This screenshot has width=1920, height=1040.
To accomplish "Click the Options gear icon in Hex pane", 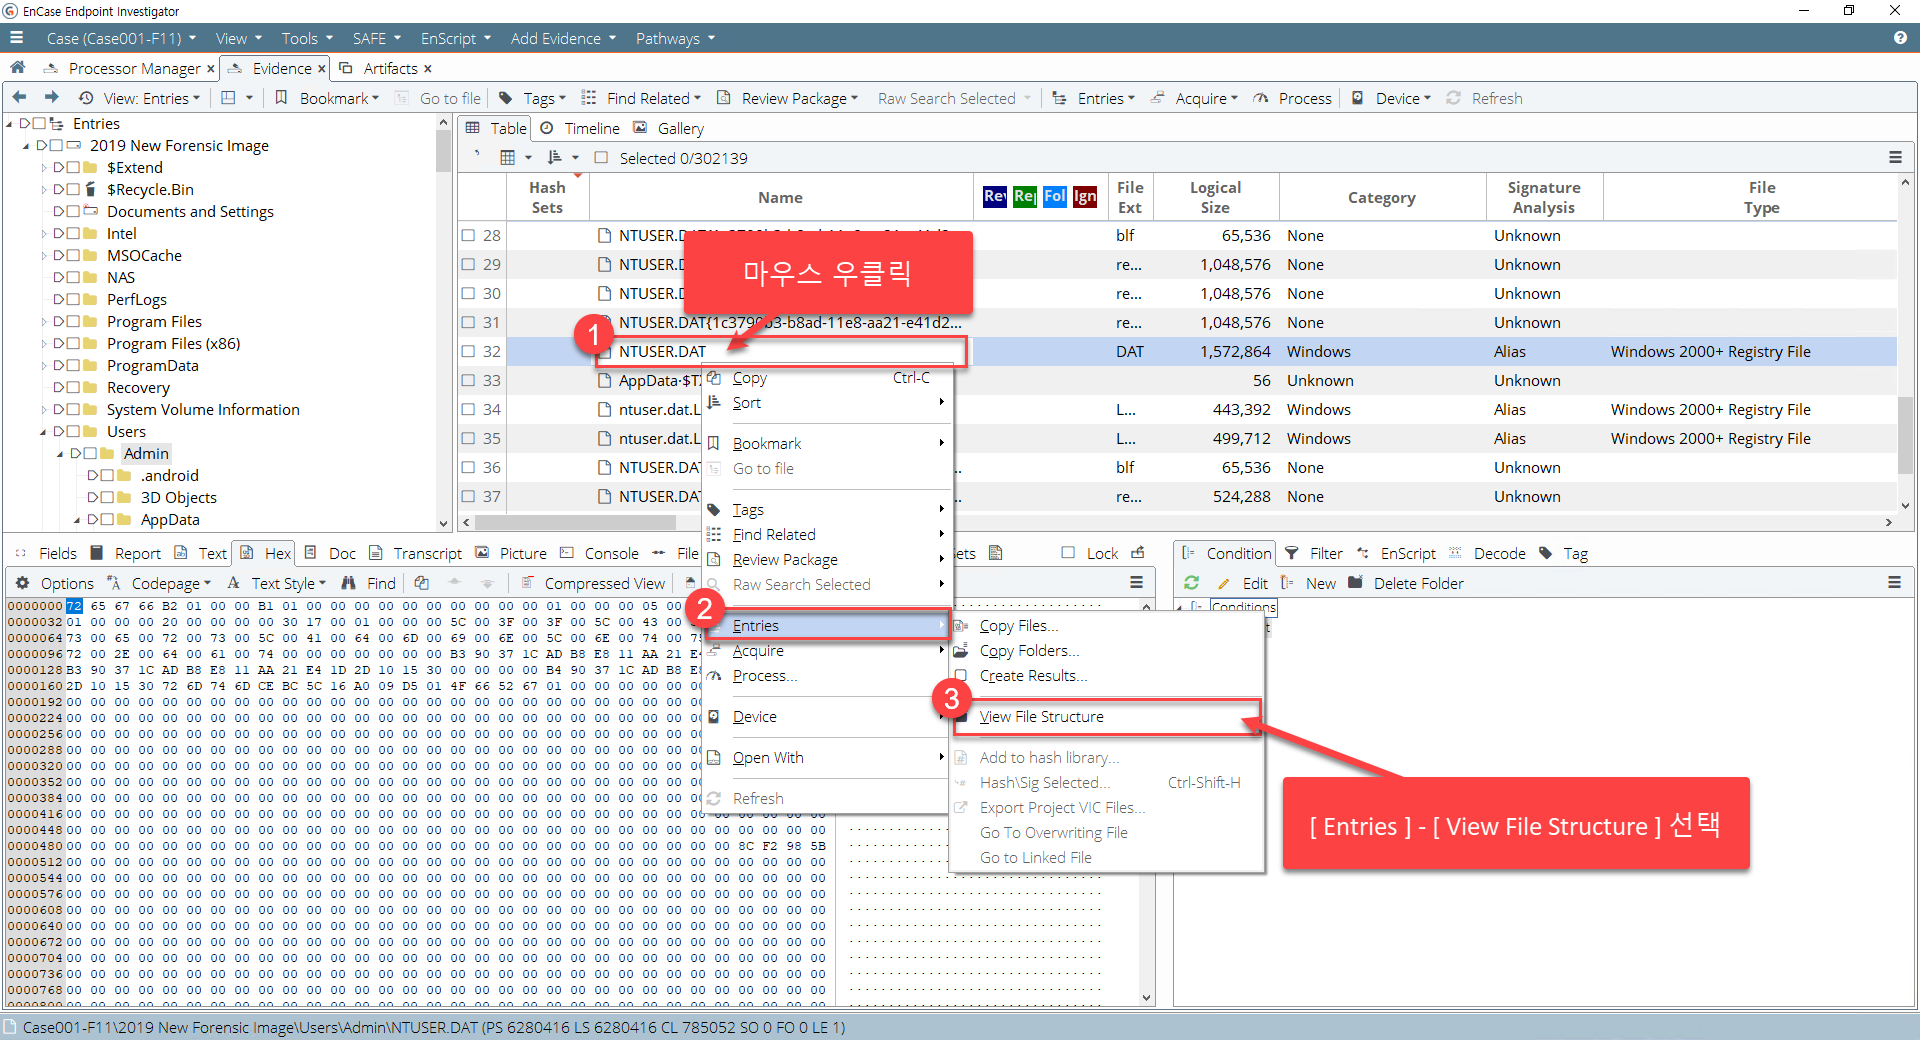I will (x=22, y=583).
